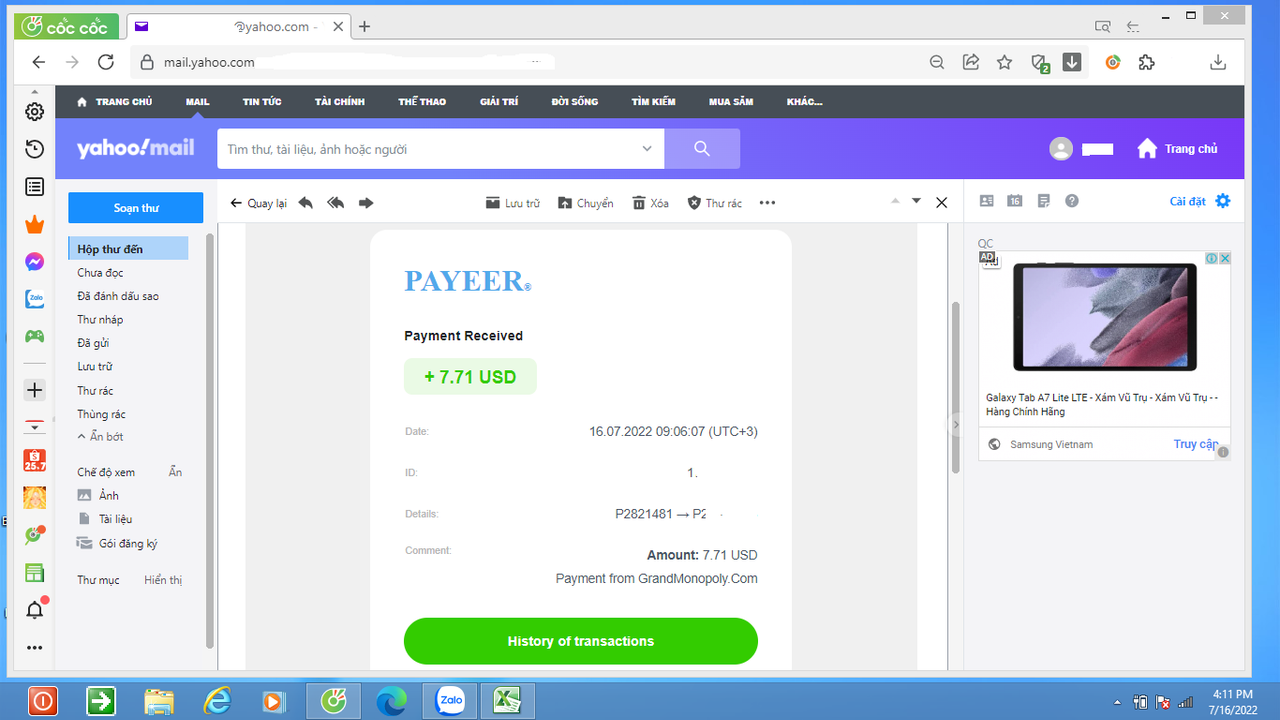
Task: Go to previous message up arrow
Action: 895,201
